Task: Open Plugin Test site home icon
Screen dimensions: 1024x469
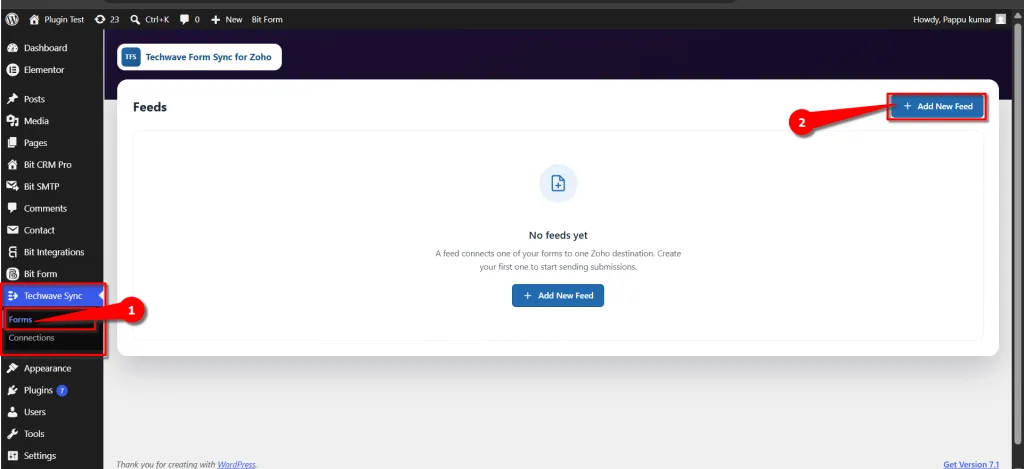Action: (34, 20)
